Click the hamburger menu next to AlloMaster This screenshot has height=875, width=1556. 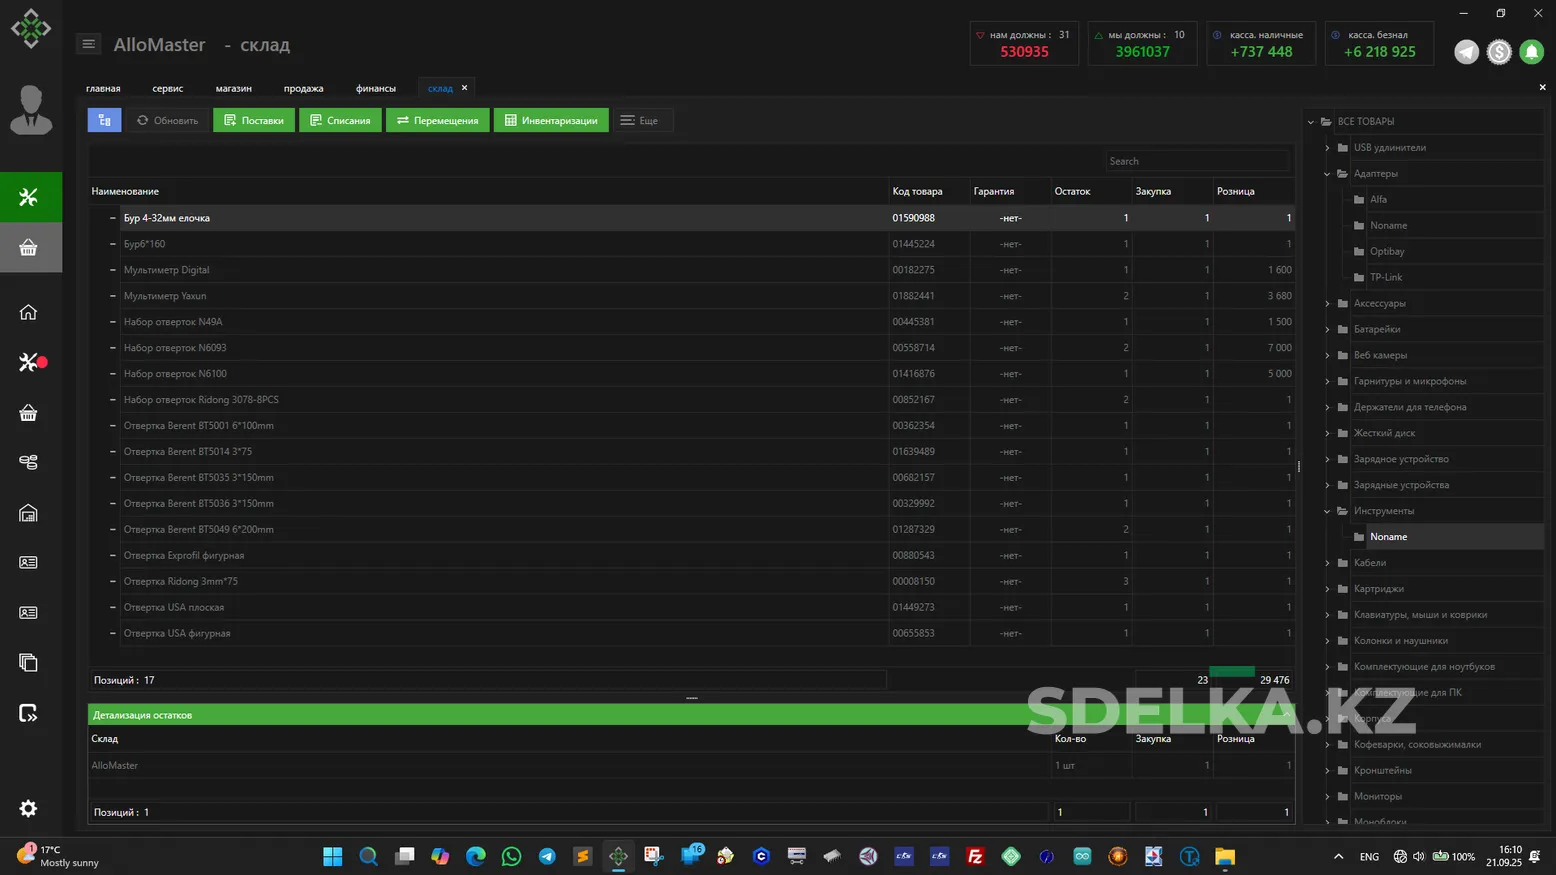pos(88,44)
